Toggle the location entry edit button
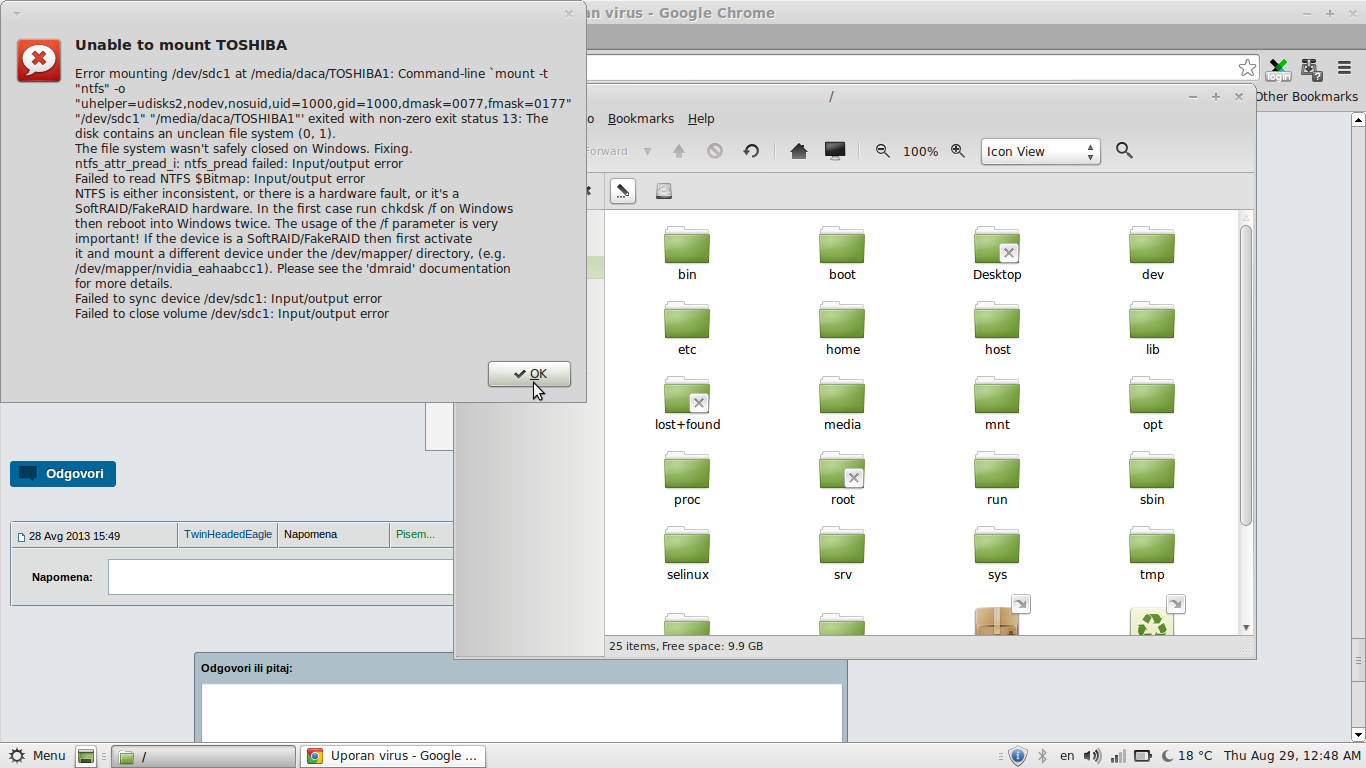 pos(623,190)
